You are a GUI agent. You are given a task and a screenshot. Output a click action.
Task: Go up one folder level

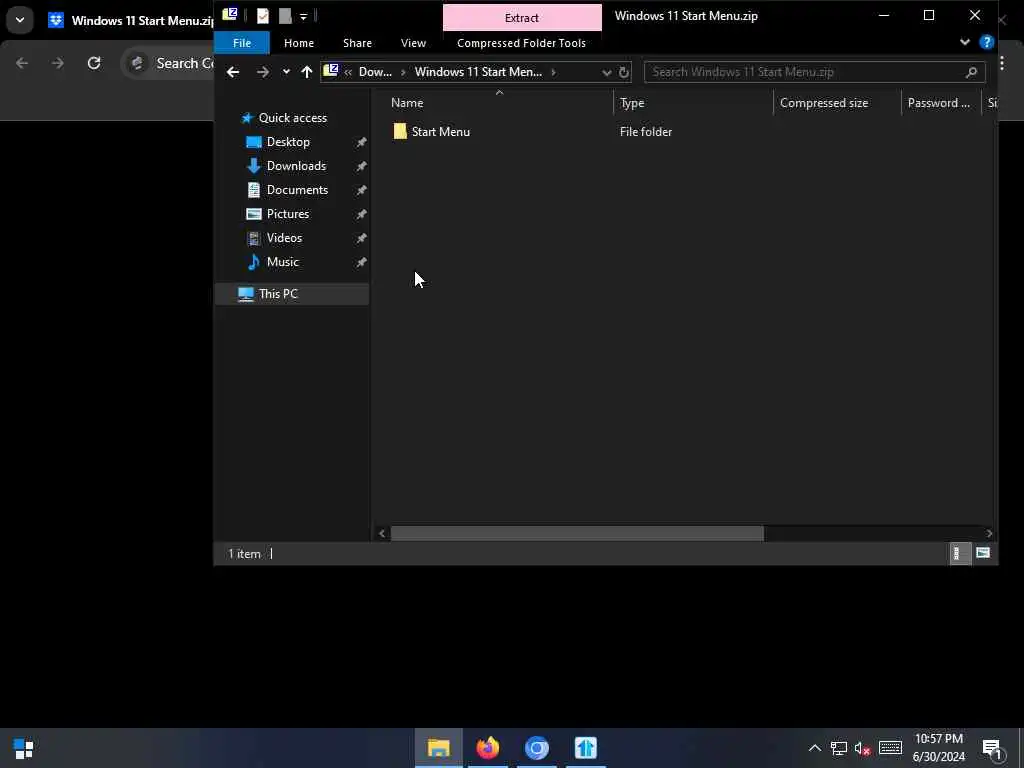[307, 72]
